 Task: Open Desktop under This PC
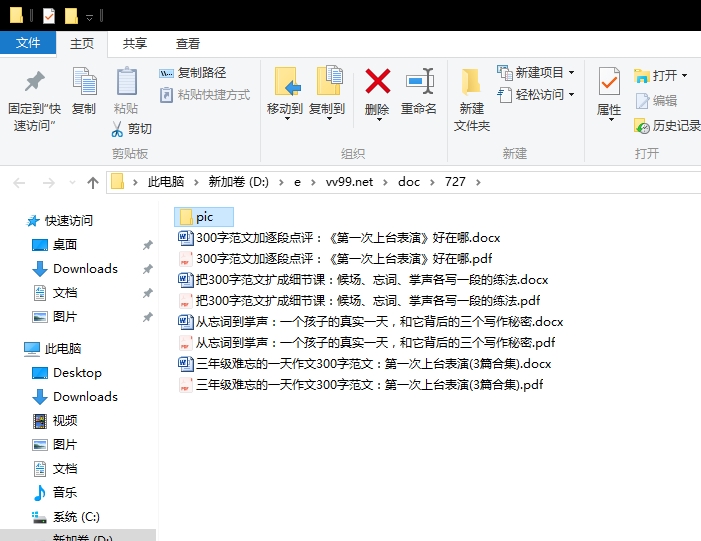[x=67, y=372]
